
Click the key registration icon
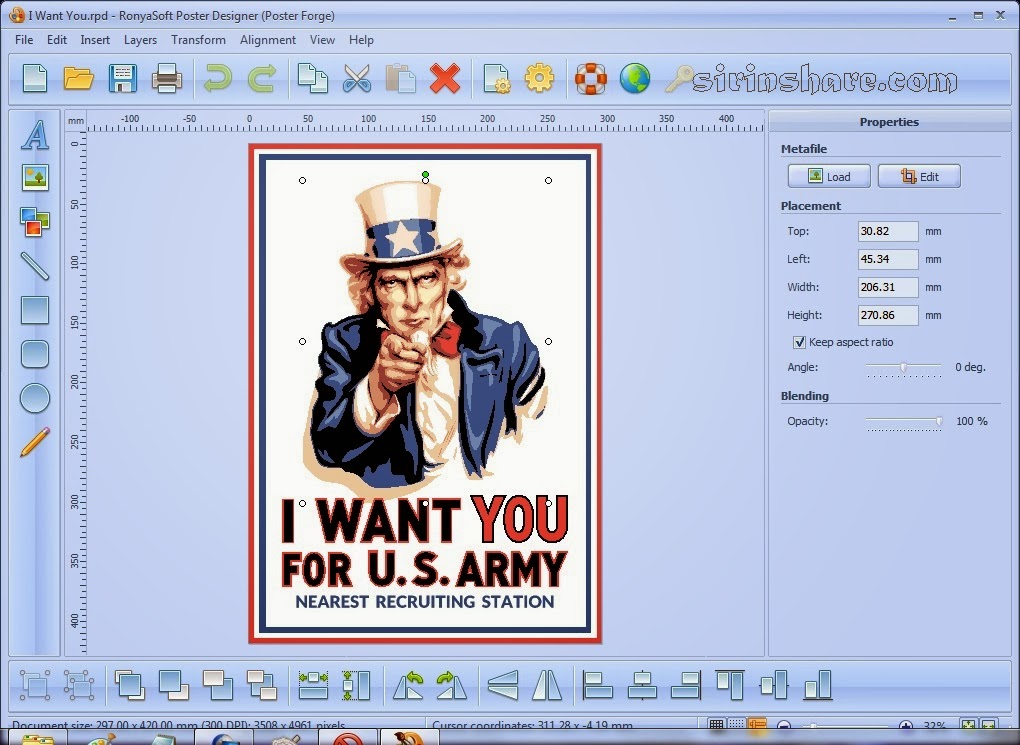pyautogui.click(x=680, y=79)
